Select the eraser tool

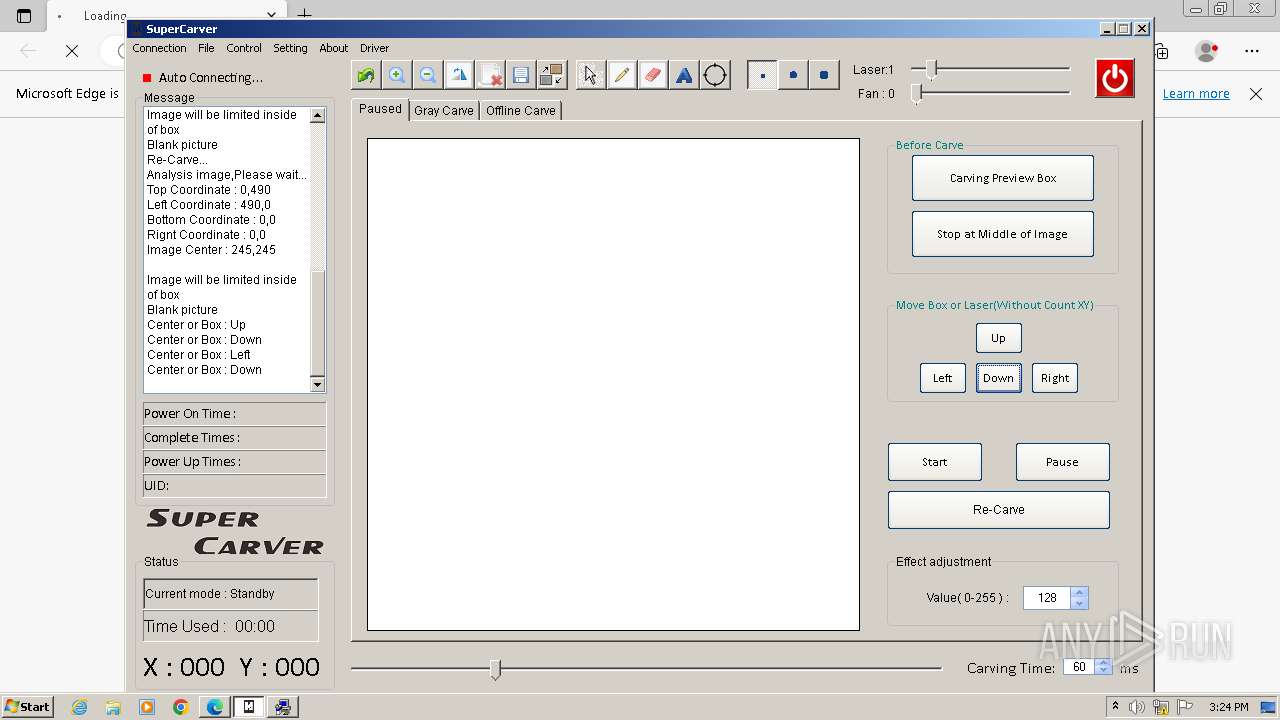(652, 75)
